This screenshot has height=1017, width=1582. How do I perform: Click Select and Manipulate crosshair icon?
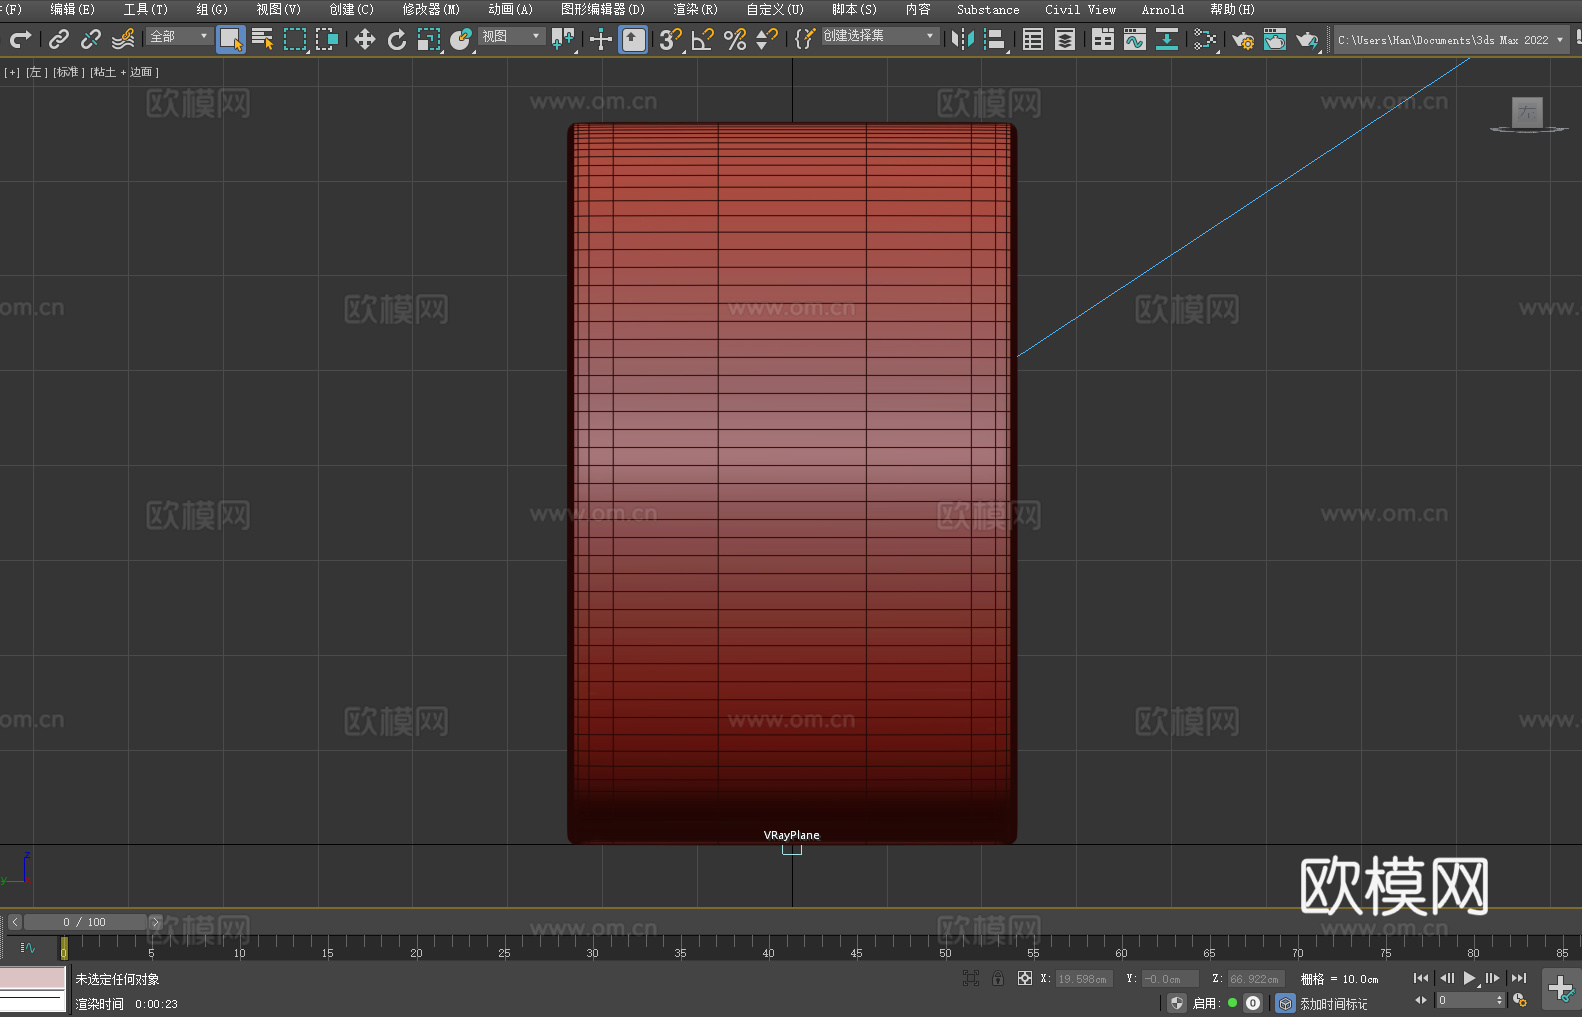[x=601, y=39]
